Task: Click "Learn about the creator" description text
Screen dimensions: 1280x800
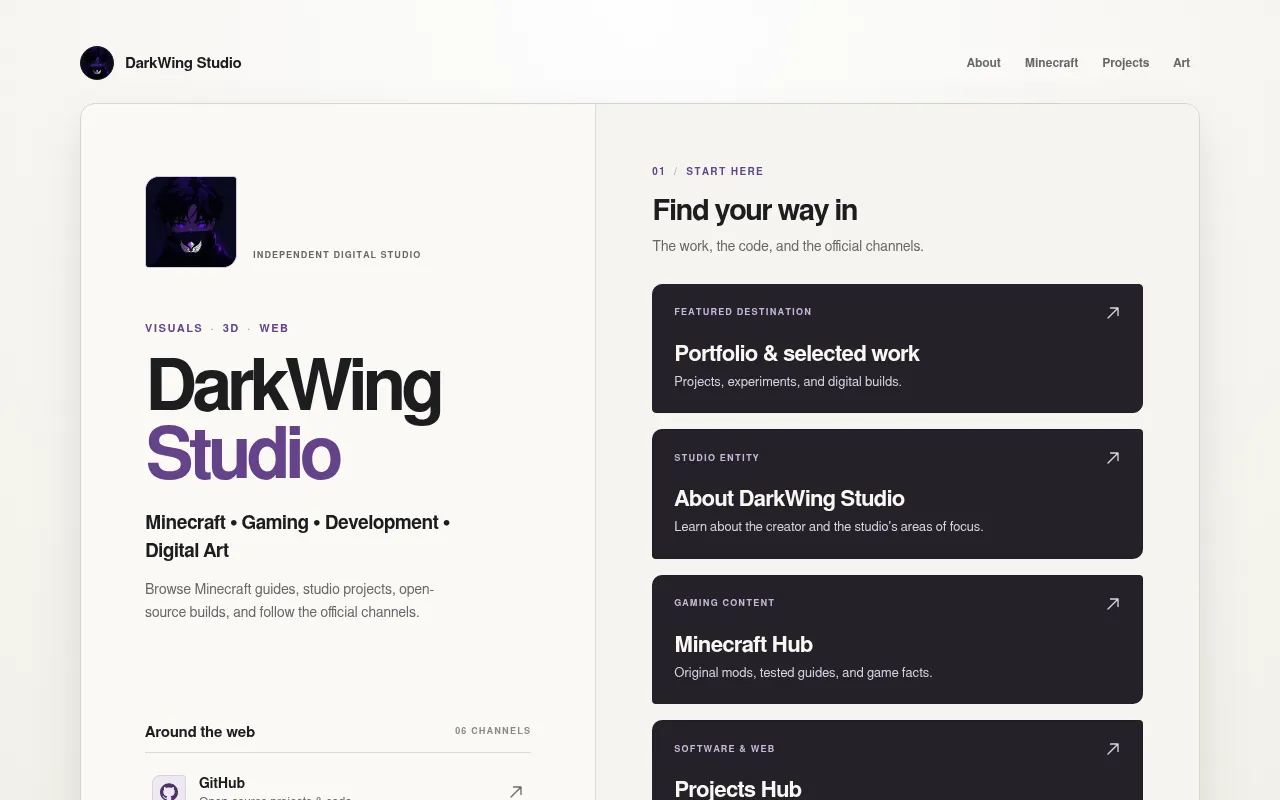Action: point(829,527)
